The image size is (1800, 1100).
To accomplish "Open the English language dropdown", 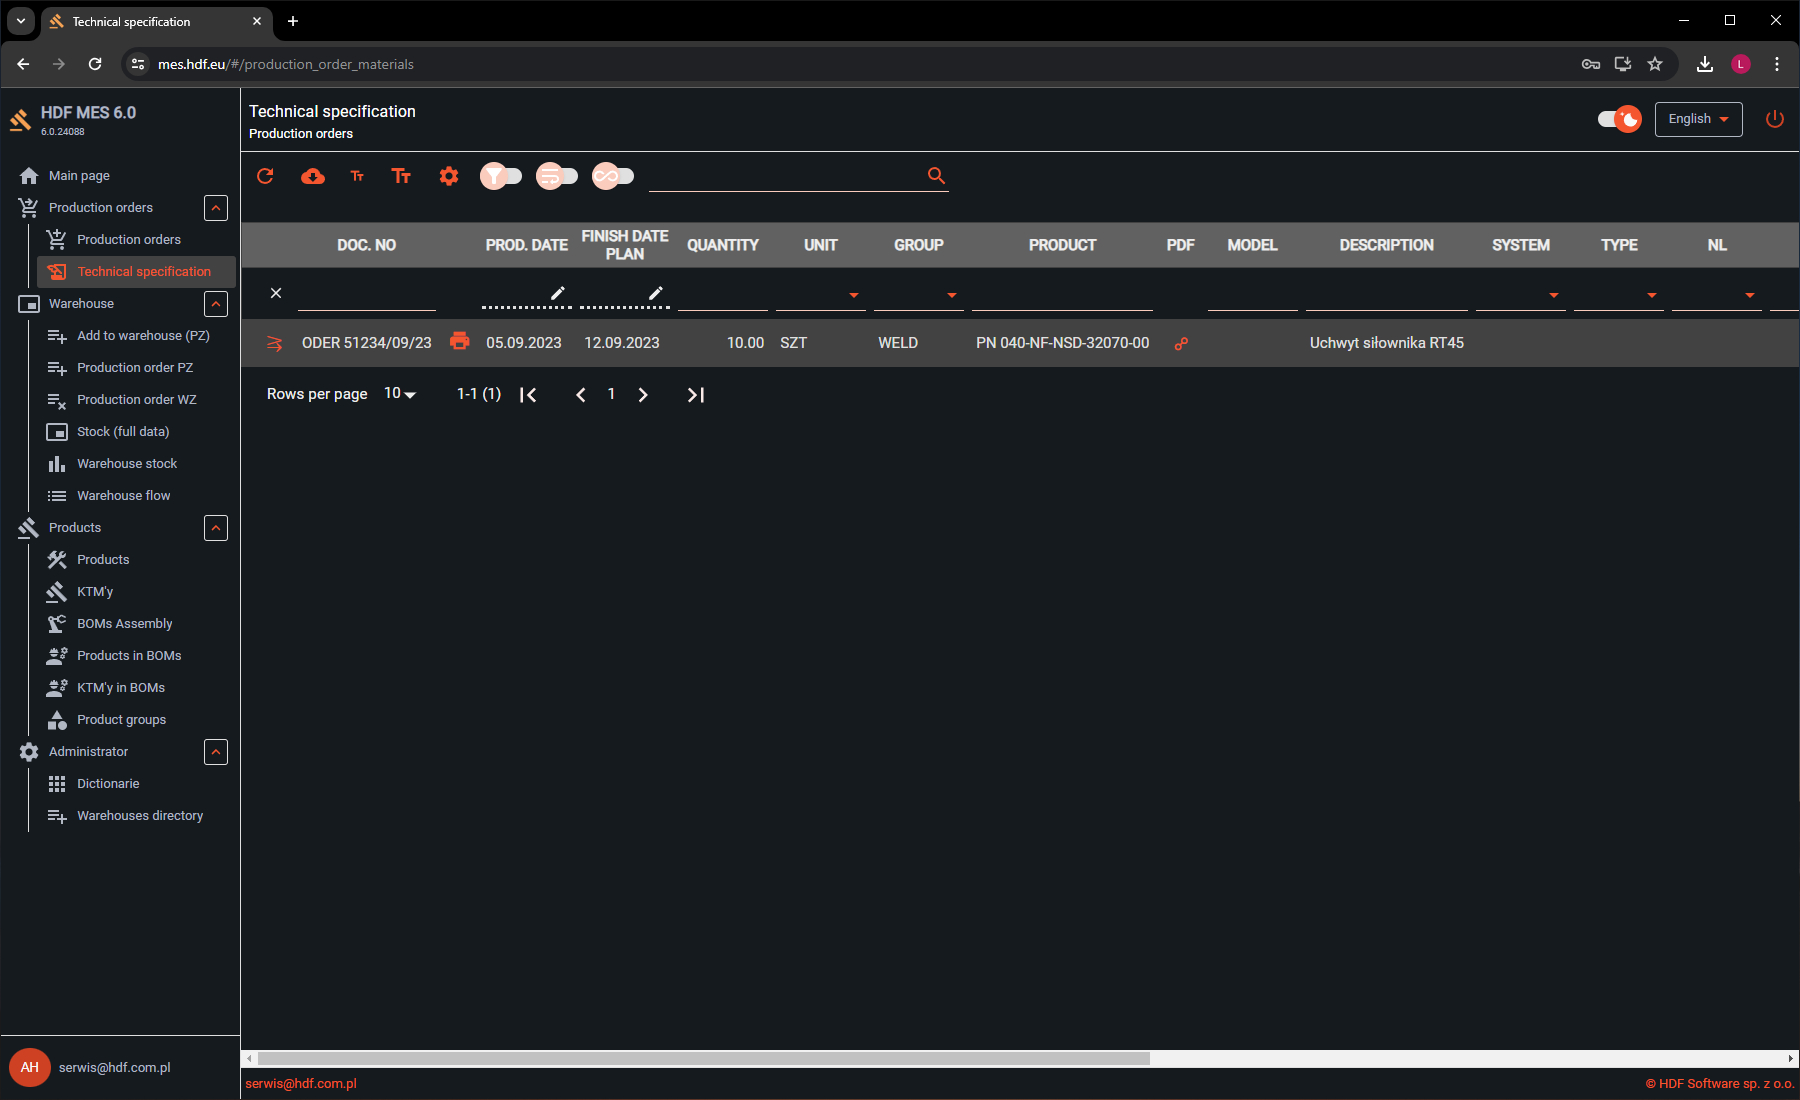I will 1698,119.
